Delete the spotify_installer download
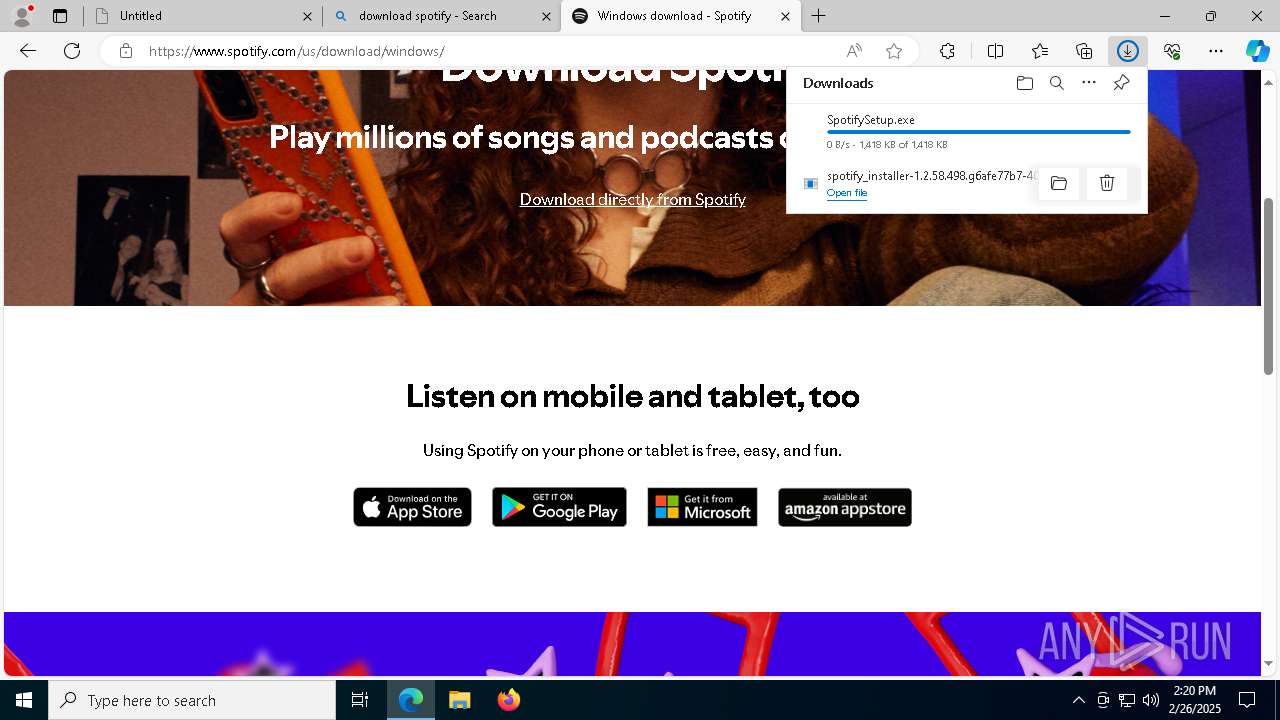The width and height of the screenshot is (1280, 720). tap(1107, 183)
